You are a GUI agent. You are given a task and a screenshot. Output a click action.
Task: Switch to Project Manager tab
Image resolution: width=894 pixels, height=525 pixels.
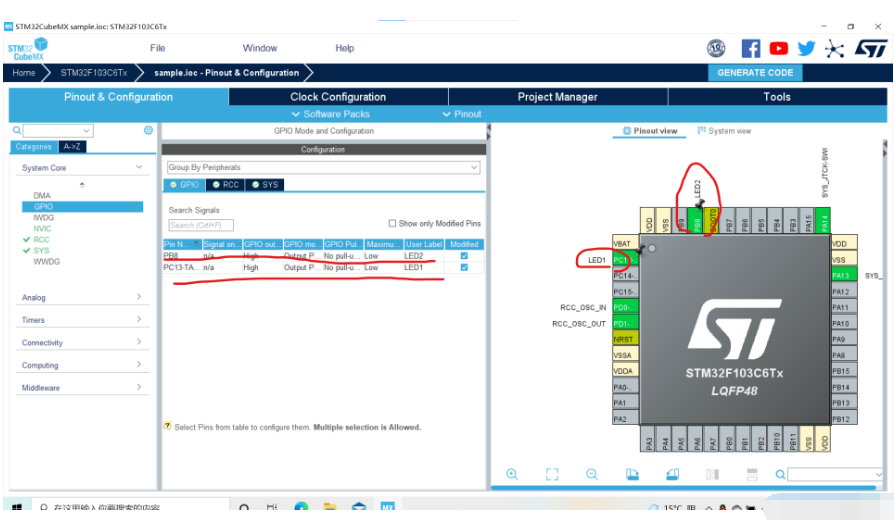558,97
